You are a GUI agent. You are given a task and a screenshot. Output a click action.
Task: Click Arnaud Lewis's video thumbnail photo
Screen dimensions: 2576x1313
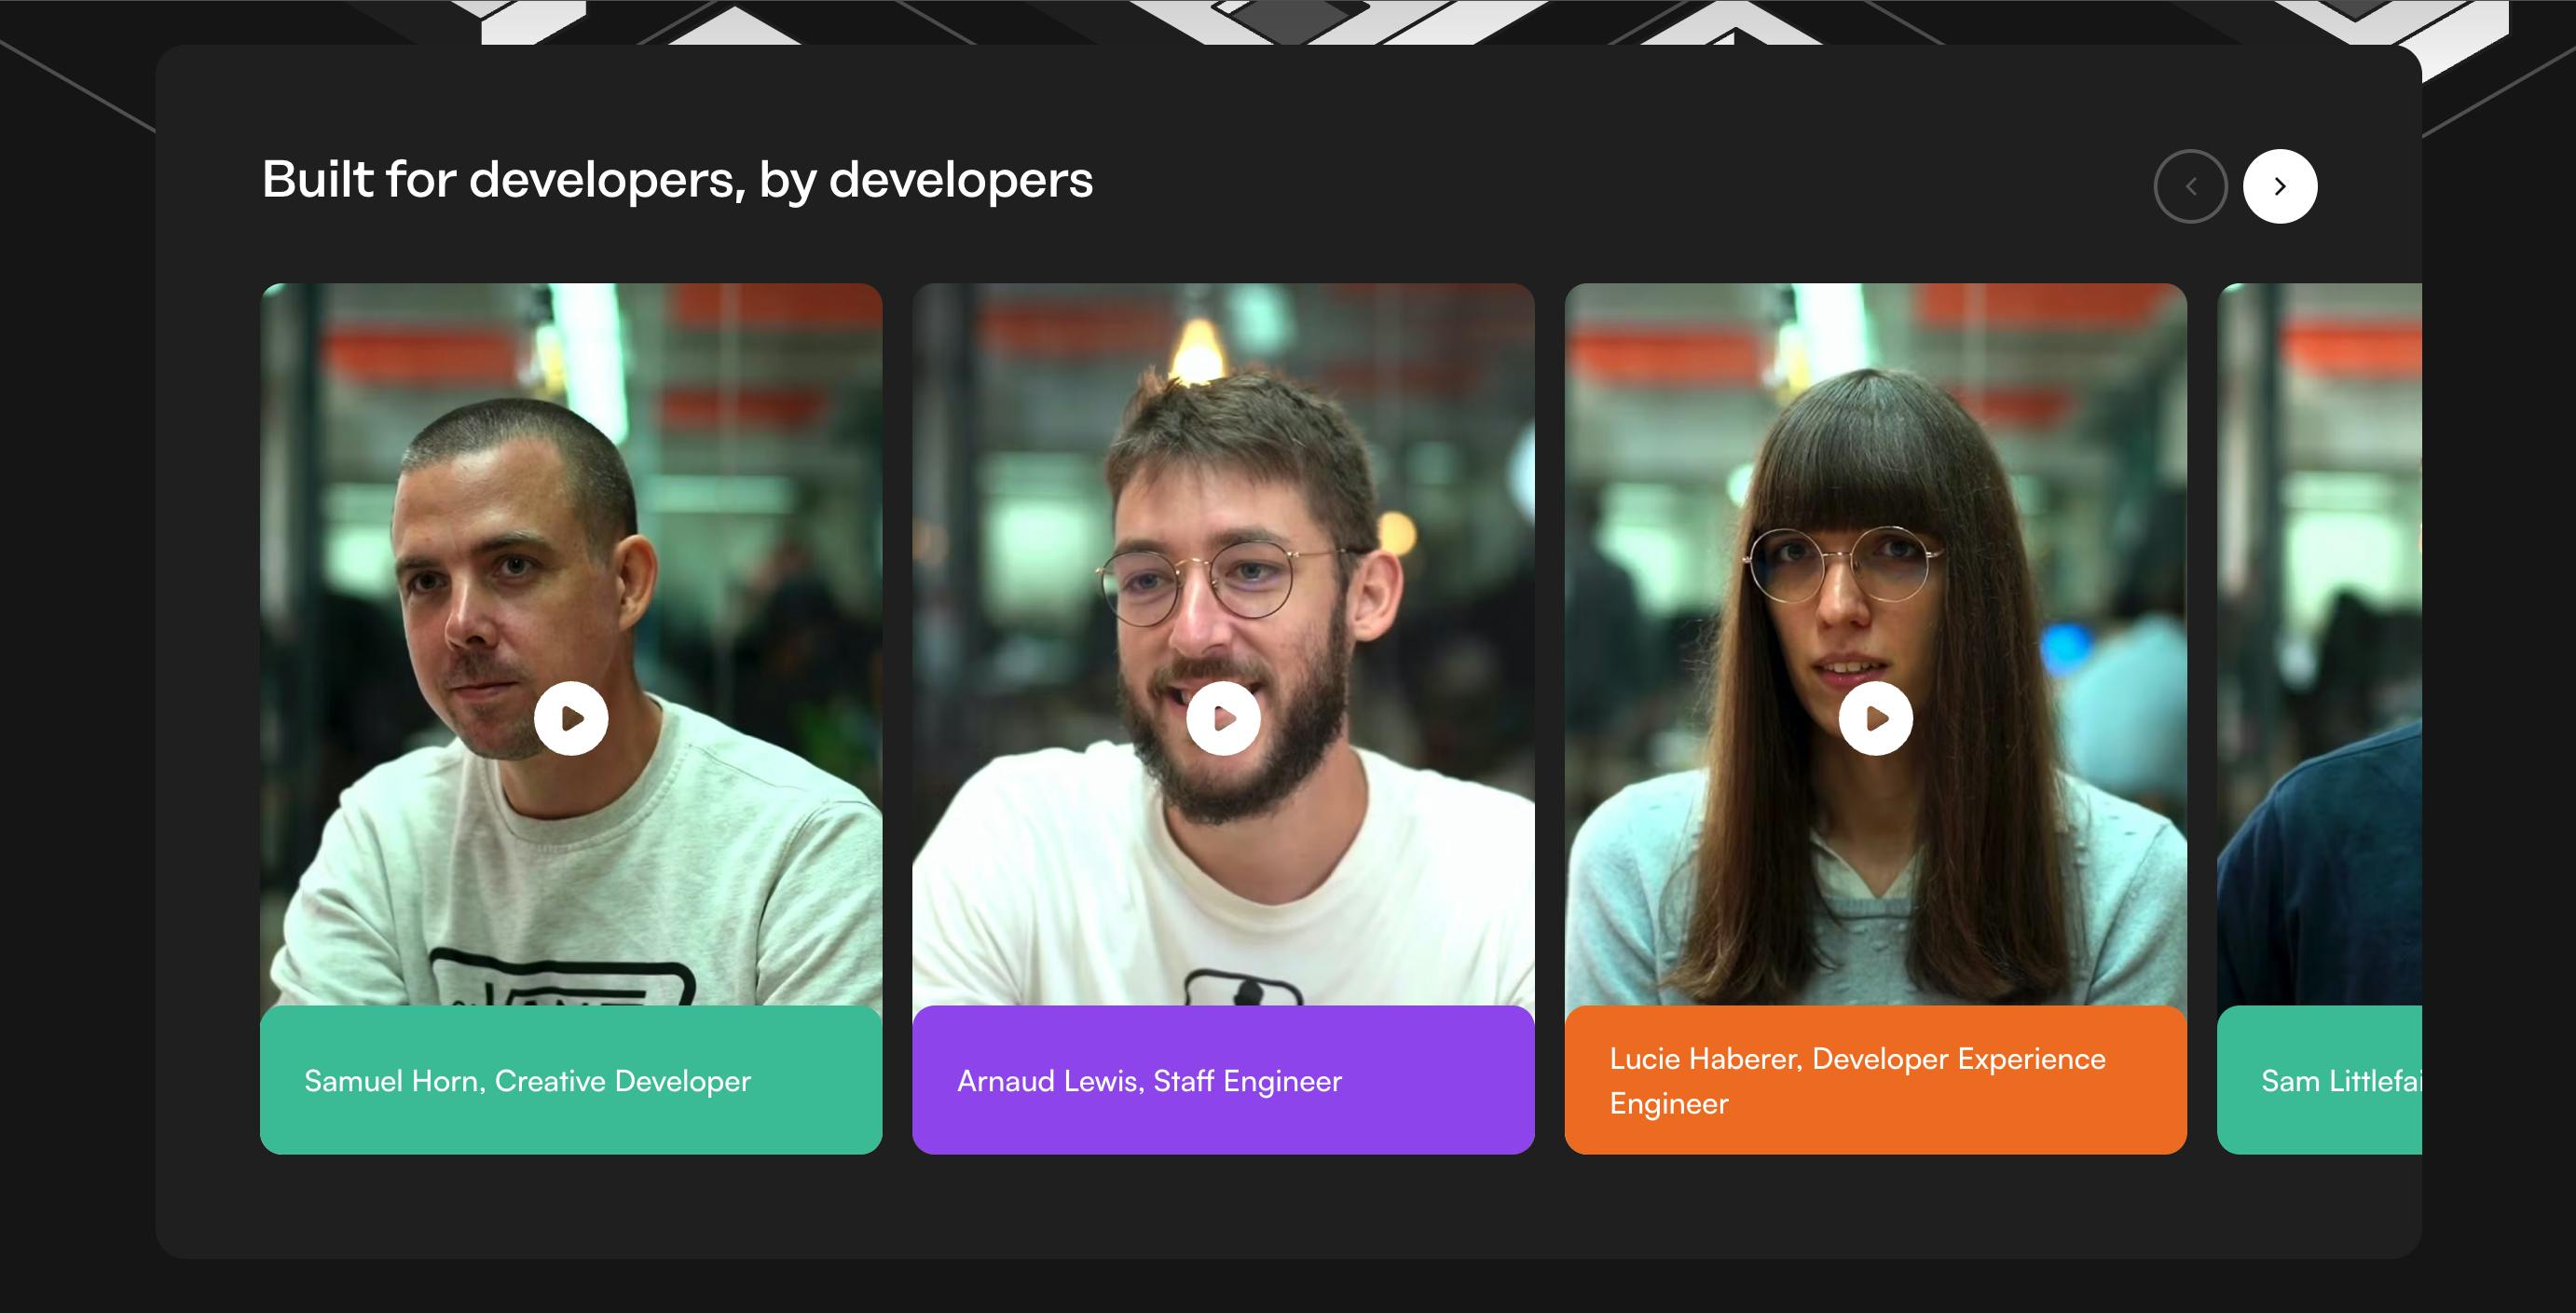[x=1223, y=480]
